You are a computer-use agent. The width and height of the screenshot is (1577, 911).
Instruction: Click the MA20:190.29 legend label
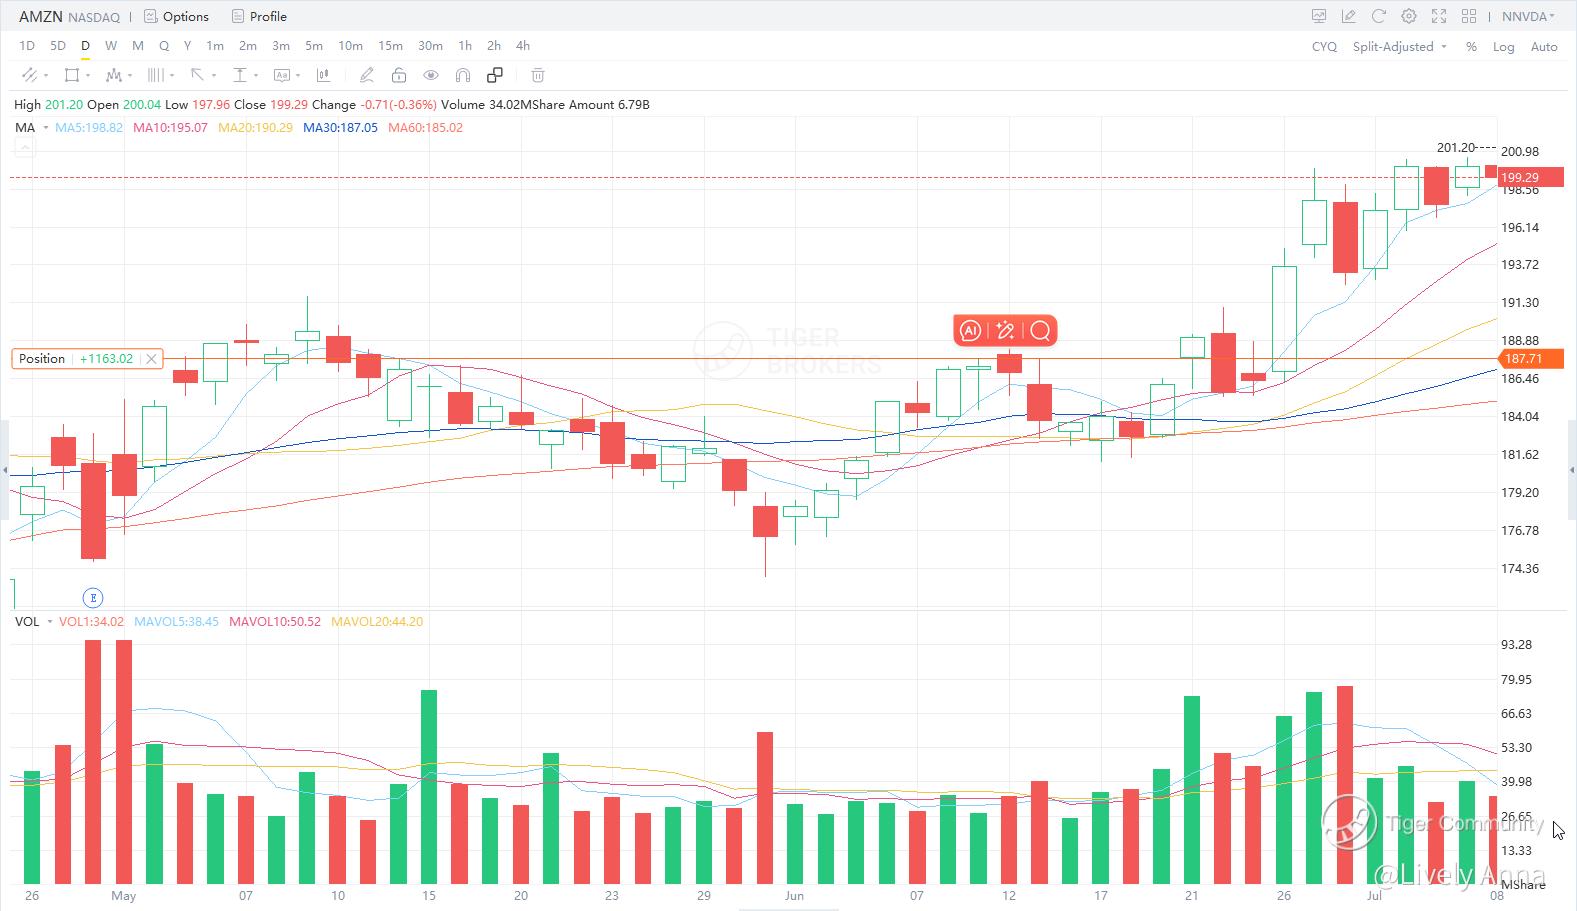click(255, 128)
